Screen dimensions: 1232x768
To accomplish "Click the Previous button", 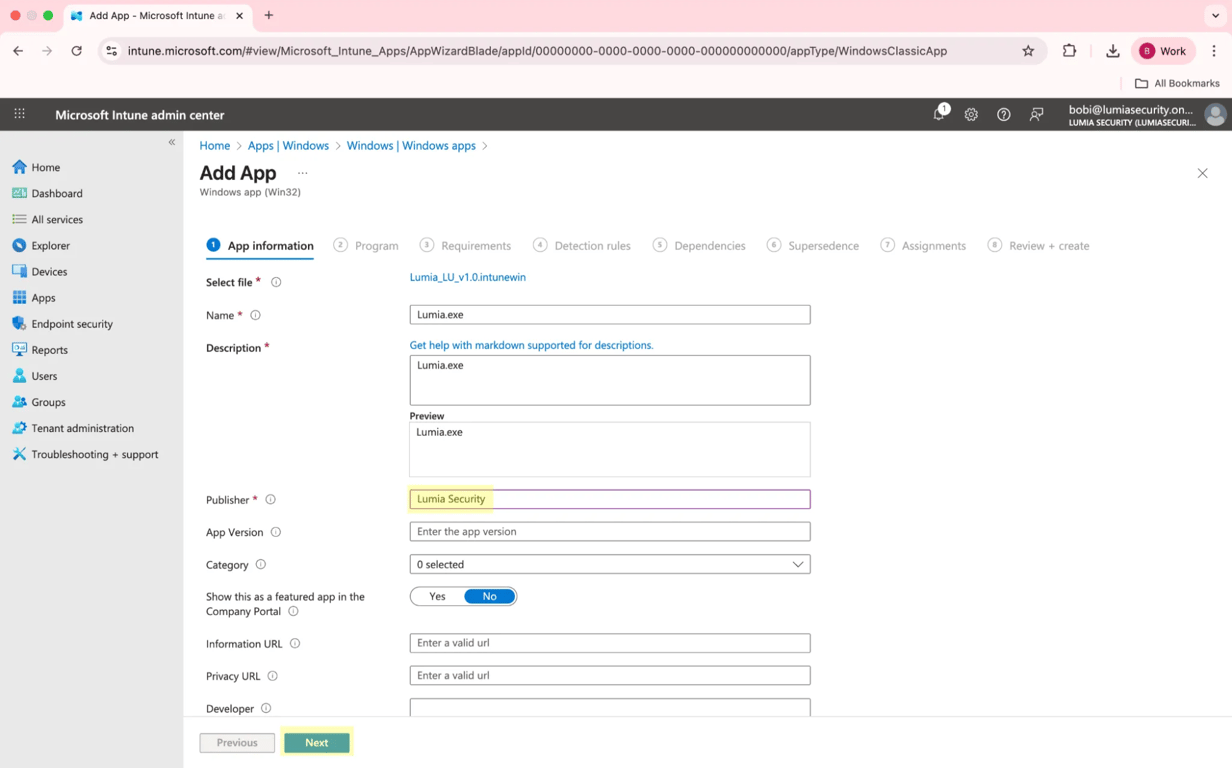I will (x=237, y=742).
